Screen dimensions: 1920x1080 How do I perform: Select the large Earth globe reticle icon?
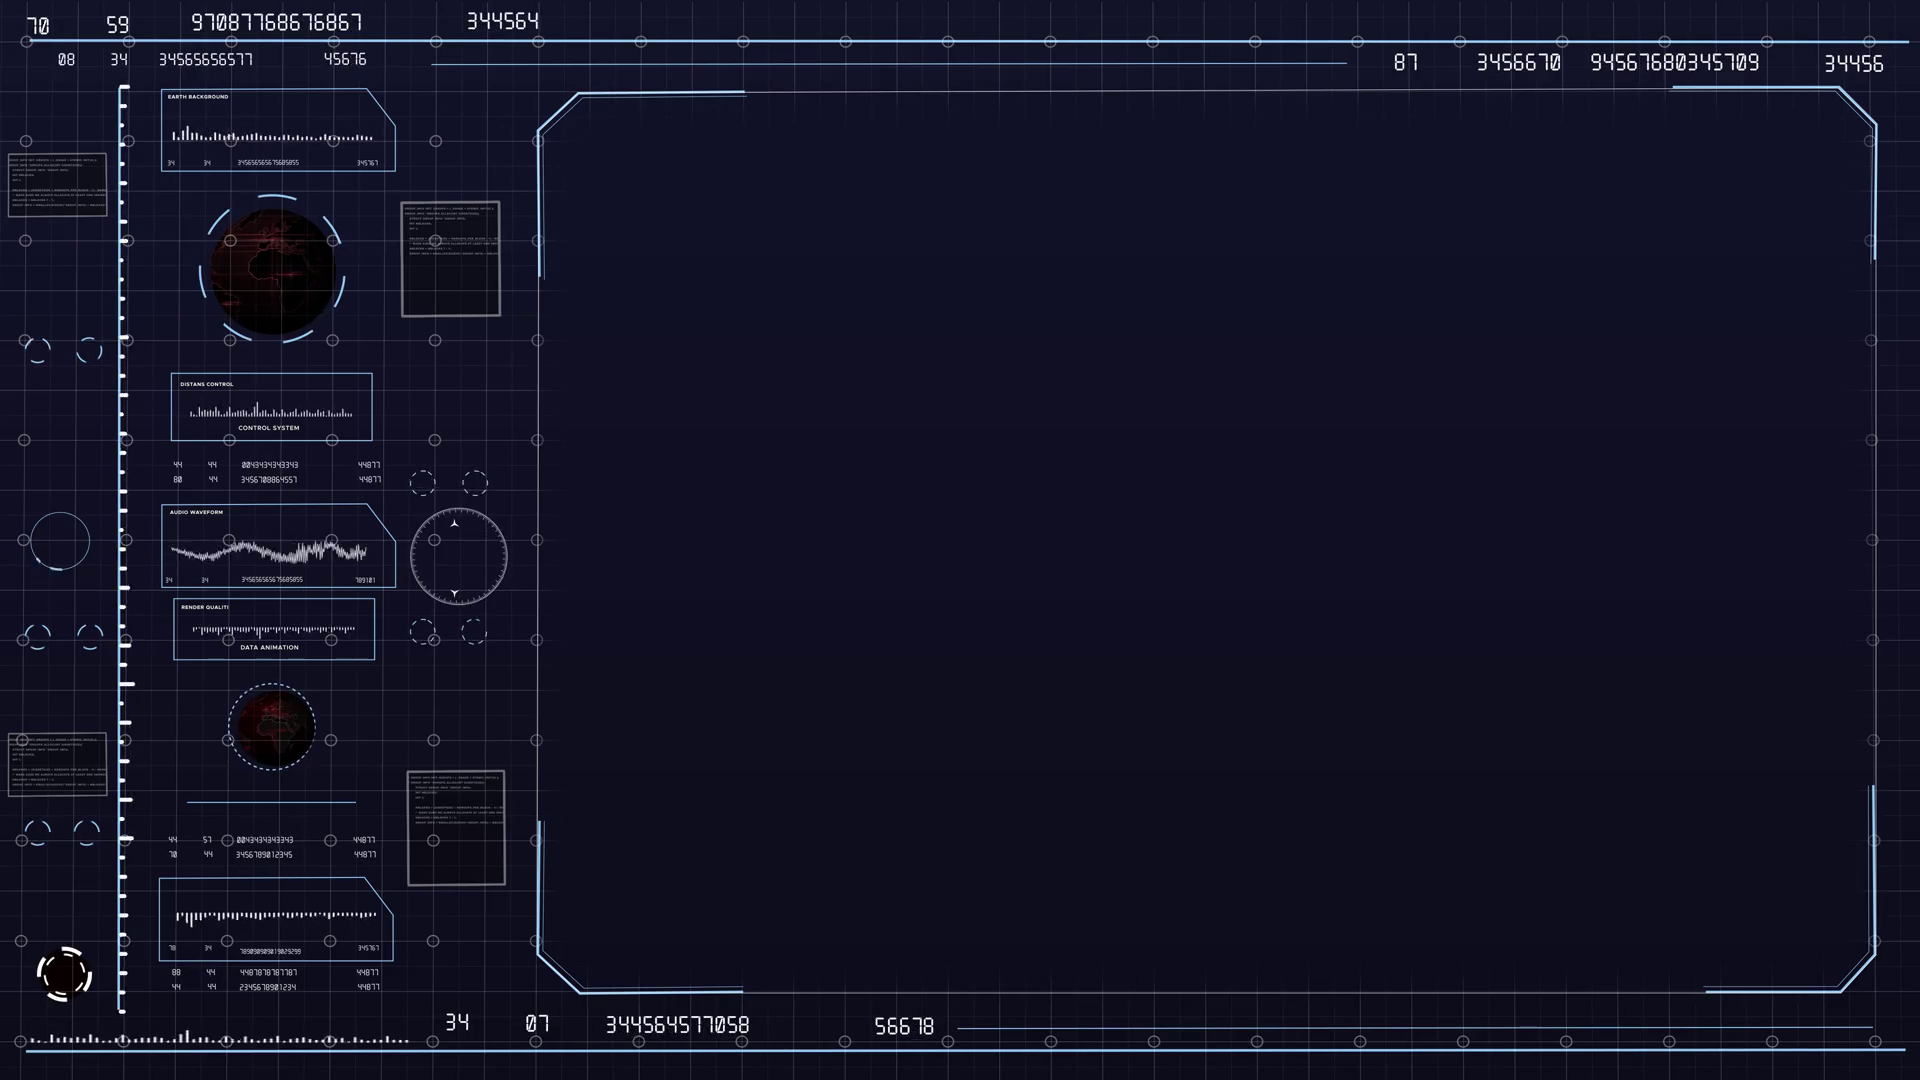coord(271,267)
